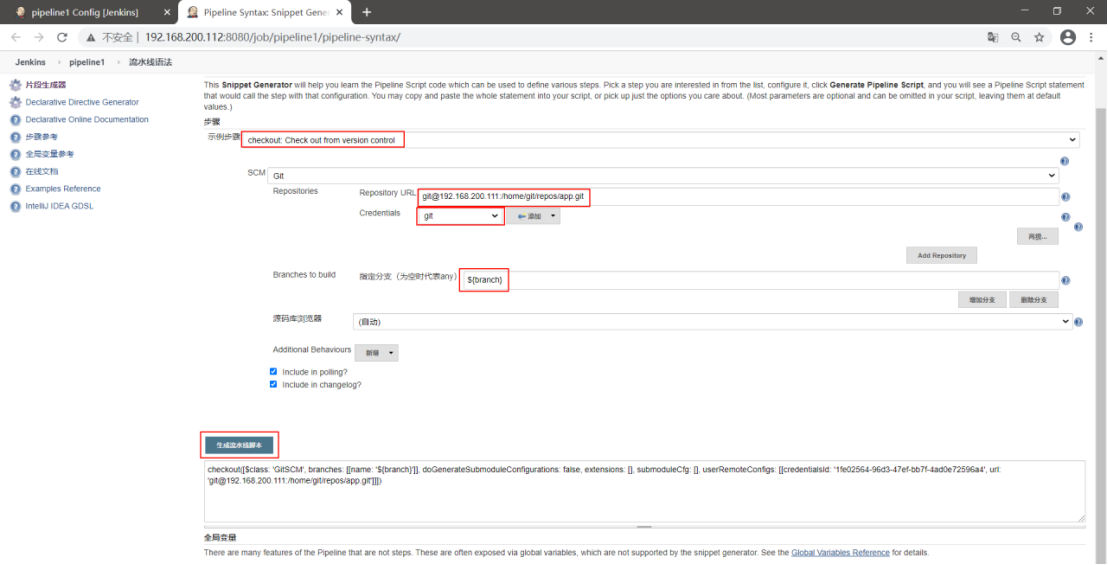Open help for 源码库浏览器 dropdown
Screen dimensions: 1108x565
pyautogui.click(x=1078, y=322)
